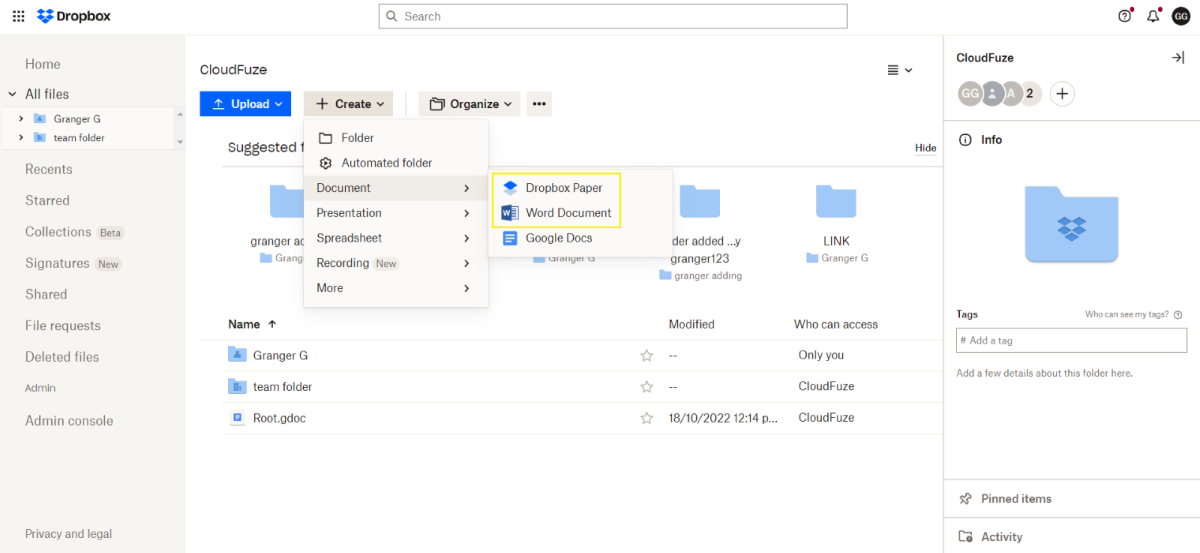1200x553 pixels.
Task: Expand team folder in sidebar tree
Action: click(x=21, y=138)
